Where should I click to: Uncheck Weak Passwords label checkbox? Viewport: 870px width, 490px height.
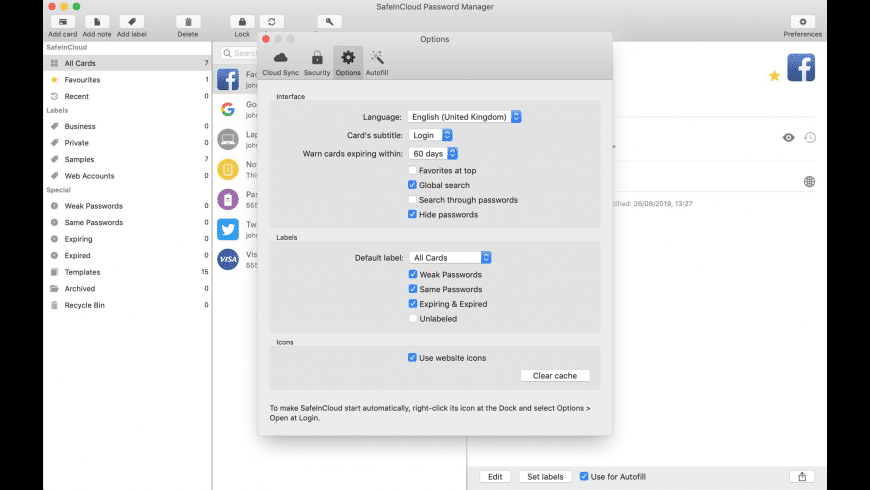[x=413, y=274]
